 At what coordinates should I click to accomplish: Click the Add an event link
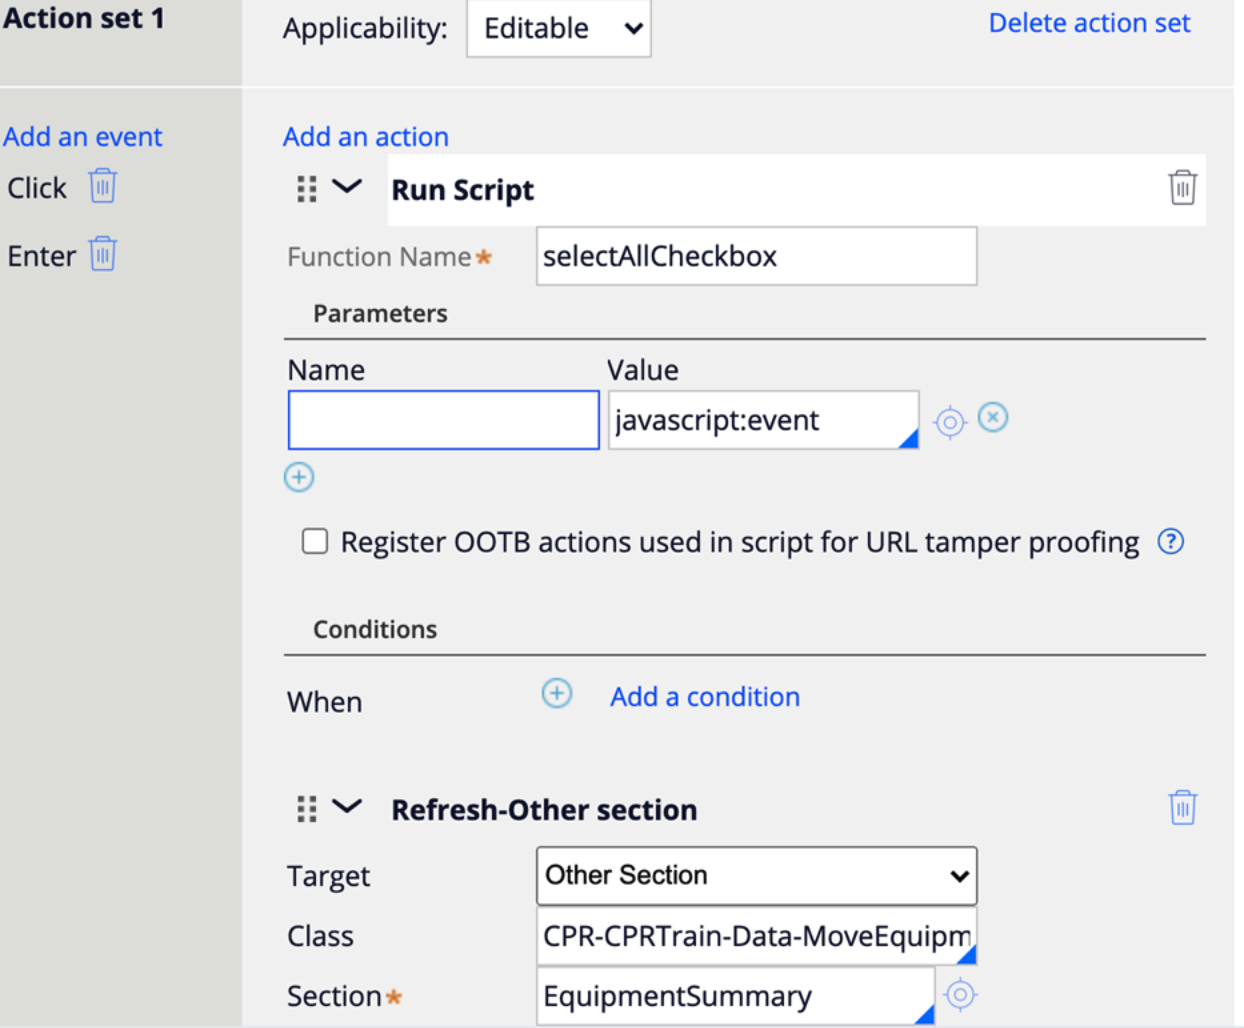[83, 137]
